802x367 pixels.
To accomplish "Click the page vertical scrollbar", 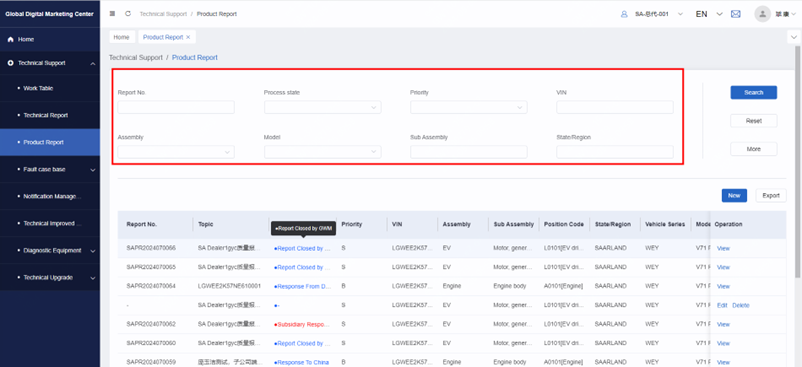I will [798, 161].
